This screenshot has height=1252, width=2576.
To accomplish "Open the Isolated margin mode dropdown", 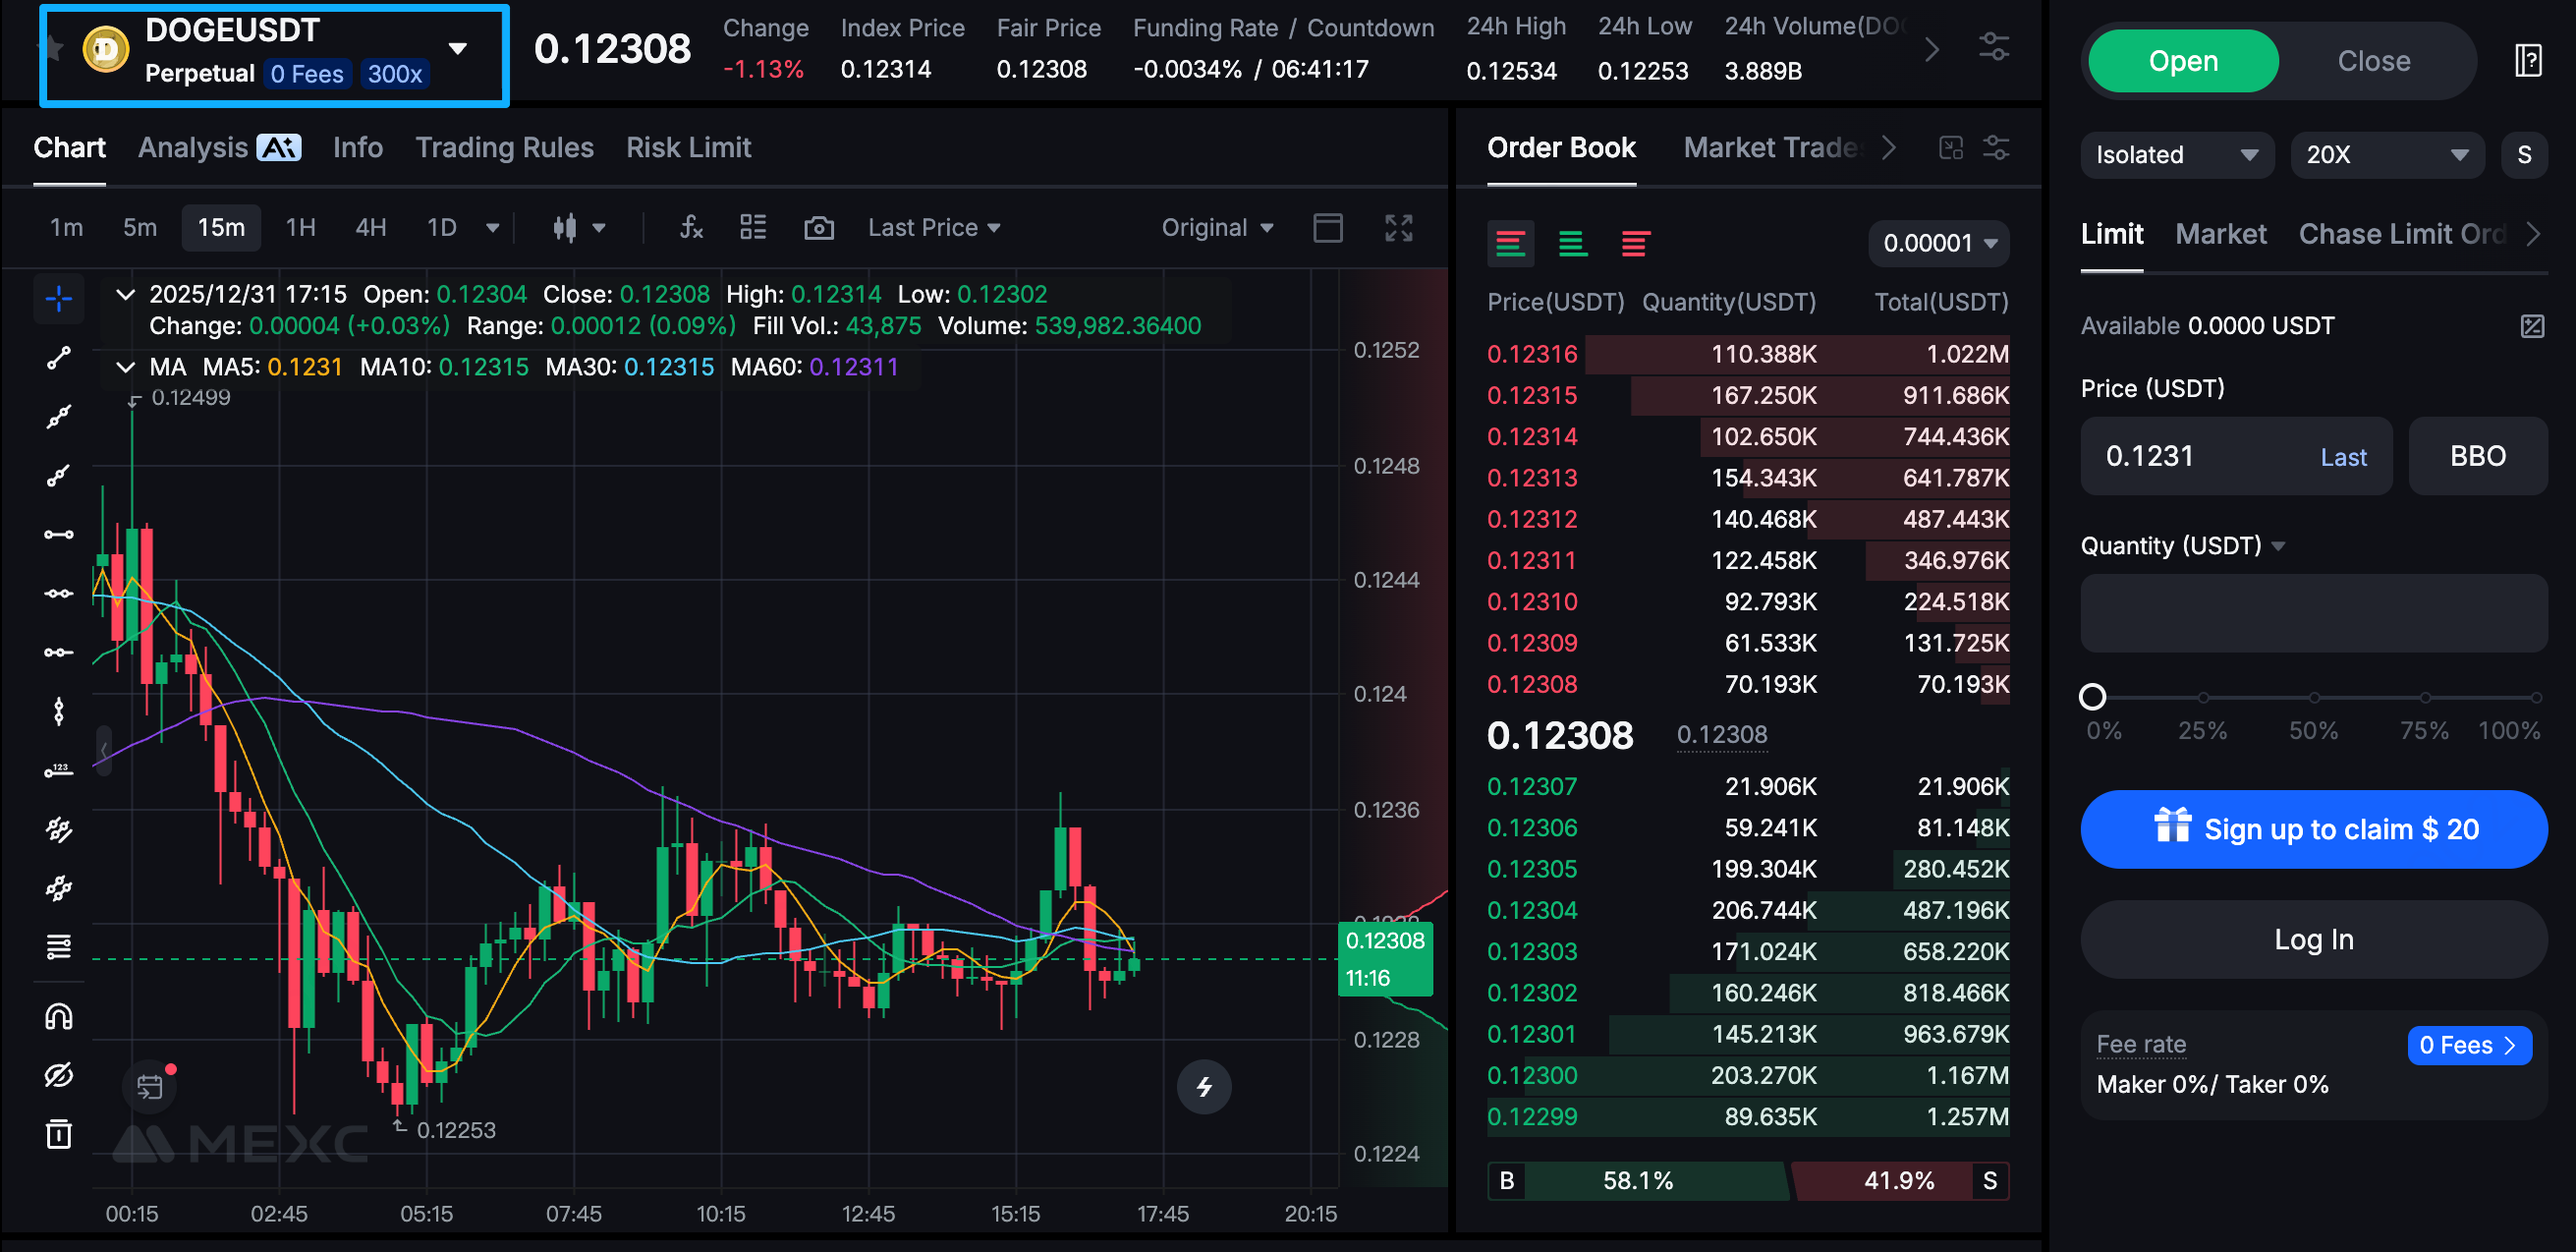I will [2176, 155].
